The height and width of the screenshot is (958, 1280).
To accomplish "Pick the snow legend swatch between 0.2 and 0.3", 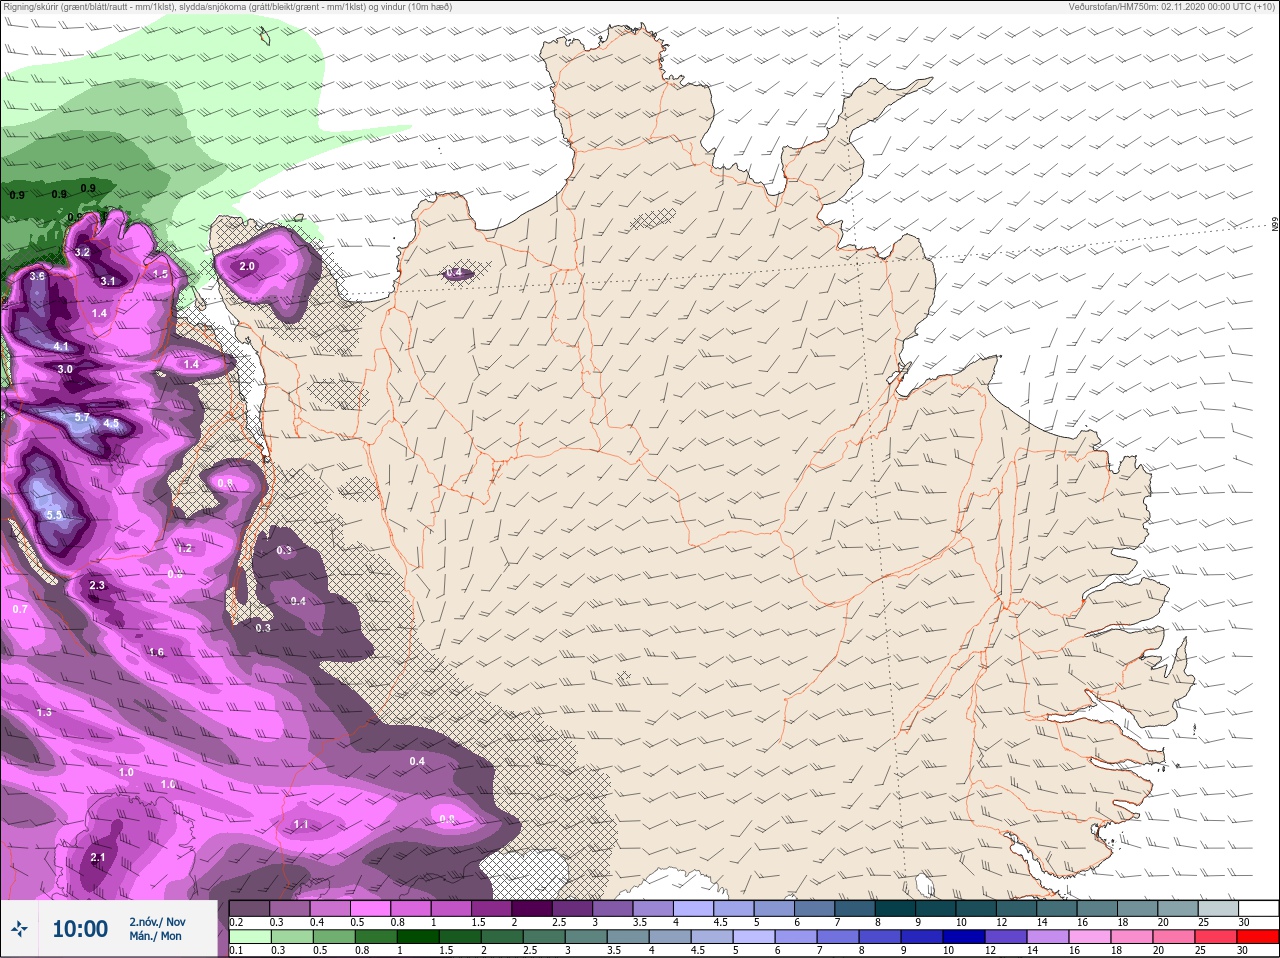I will tap(250, 908).
